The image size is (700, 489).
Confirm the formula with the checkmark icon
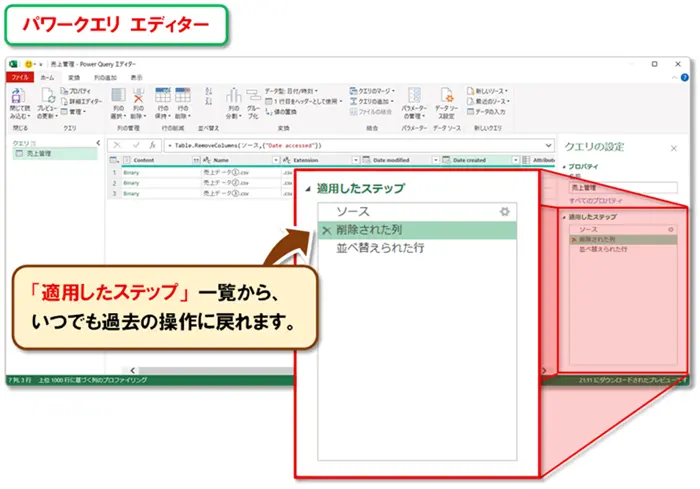point(136,145)
